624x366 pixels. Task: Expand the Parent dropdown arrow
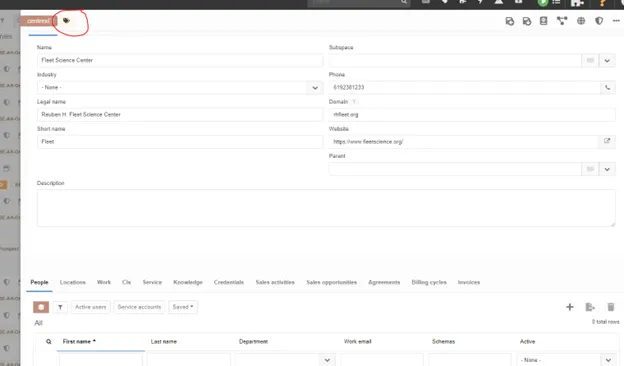pos(607,169)
